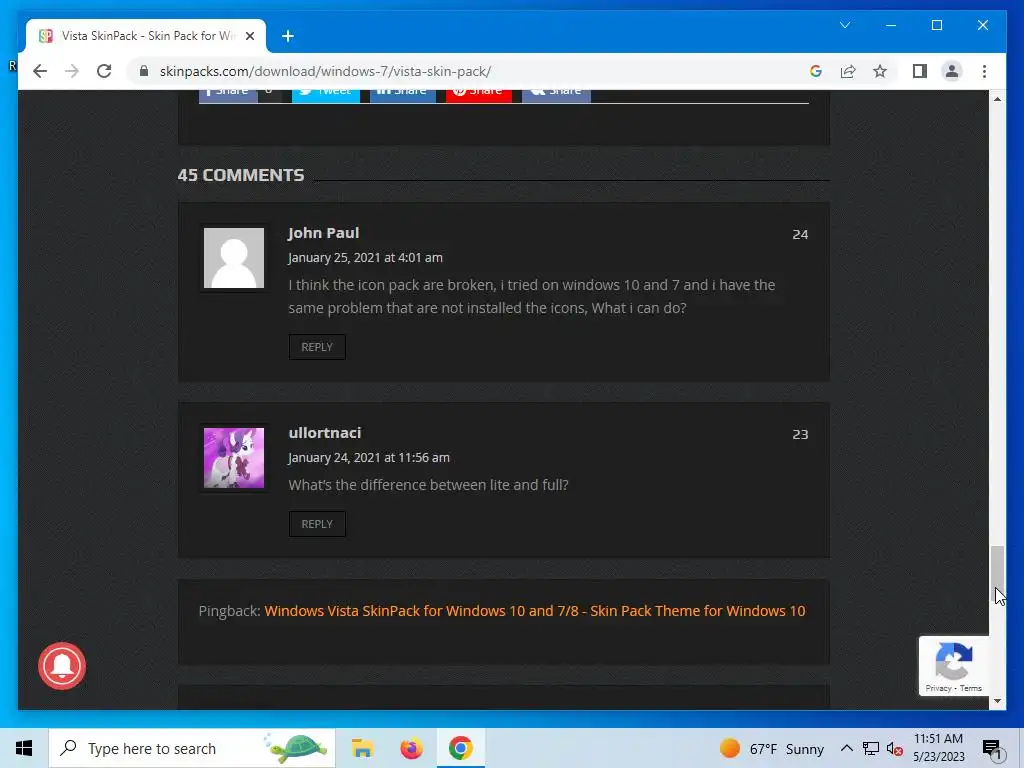Click the January 24, 2021 timestamp
The width and height of the screenshot is (1024, 768).
[369, 457]
